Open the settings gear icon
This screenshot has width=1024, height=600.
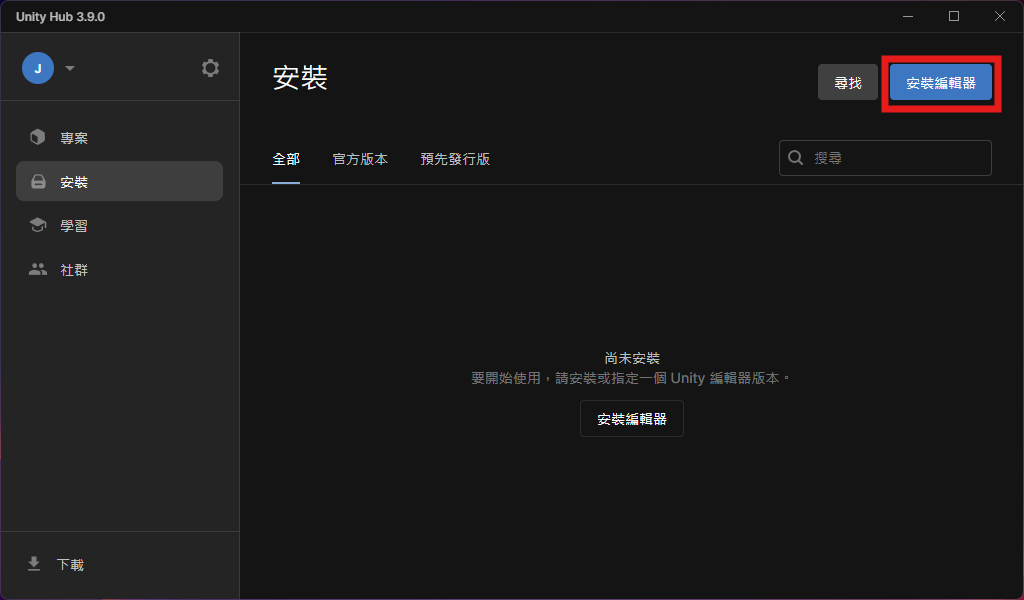point(210,68)
